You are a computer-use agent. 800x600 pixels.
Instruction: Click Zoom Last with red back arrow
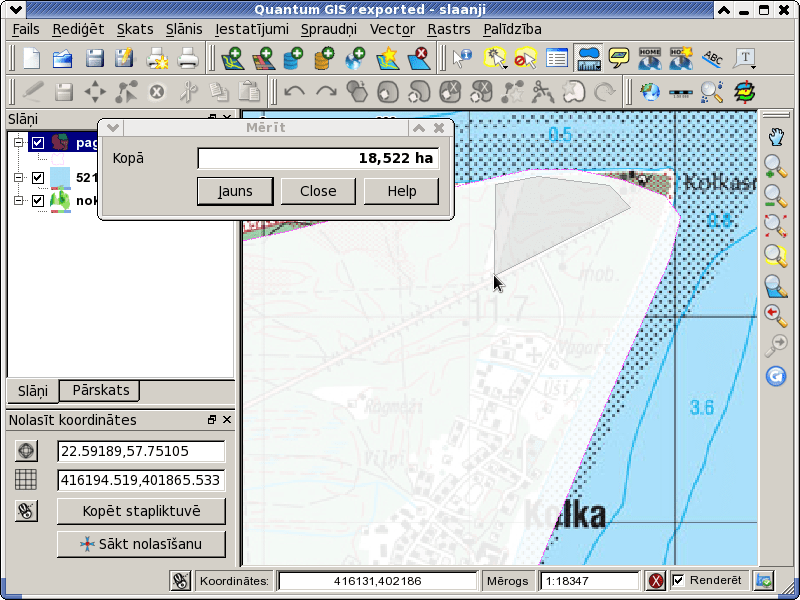point(776,315)
